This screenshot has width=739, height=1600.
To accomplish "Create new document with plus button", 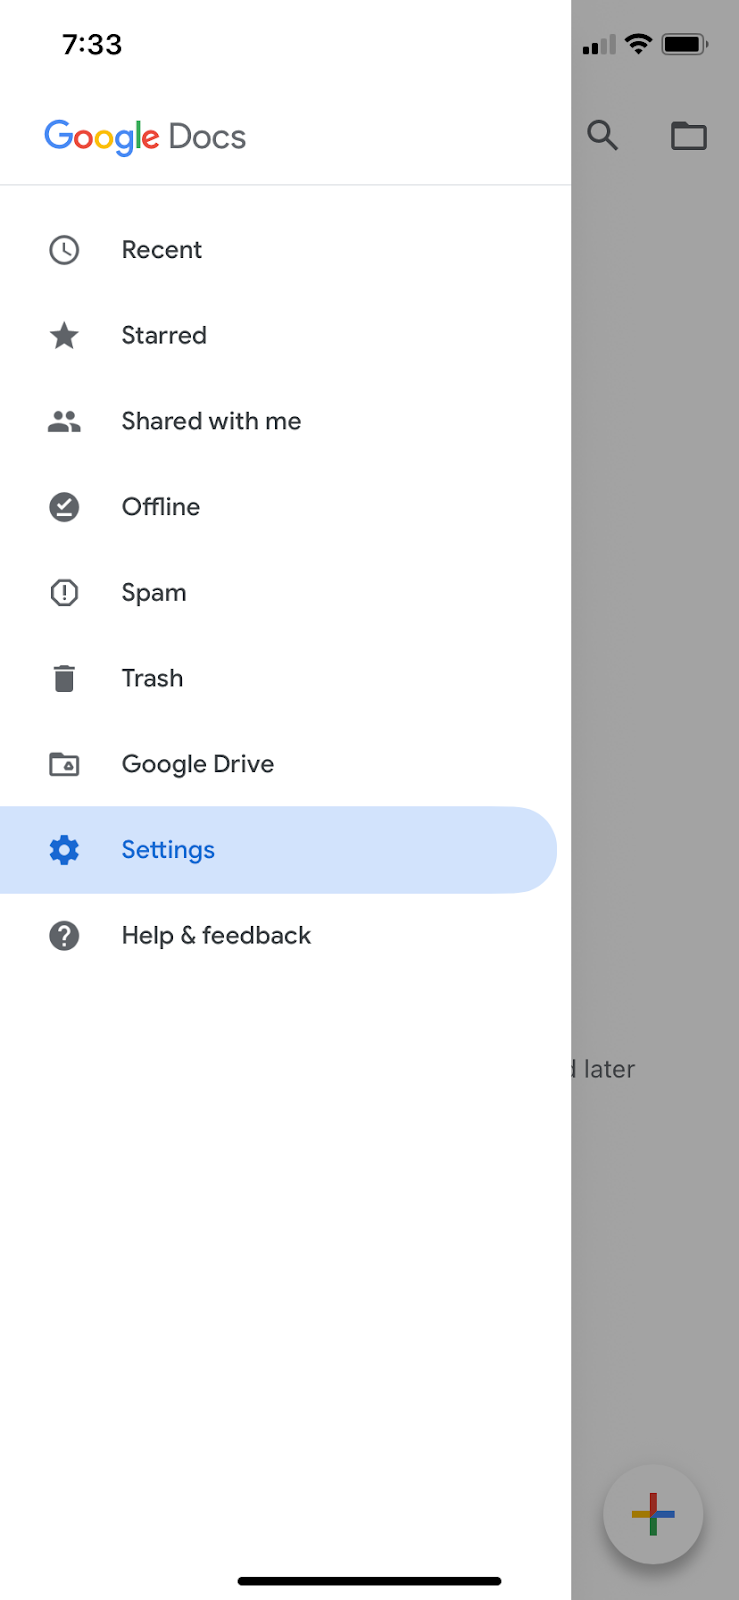I will click(x=653, y=1514).
